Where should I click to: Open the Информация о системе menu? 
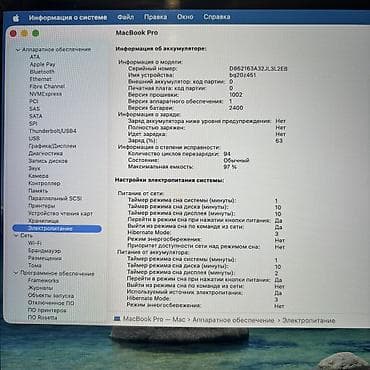click(x=68, y=18)
